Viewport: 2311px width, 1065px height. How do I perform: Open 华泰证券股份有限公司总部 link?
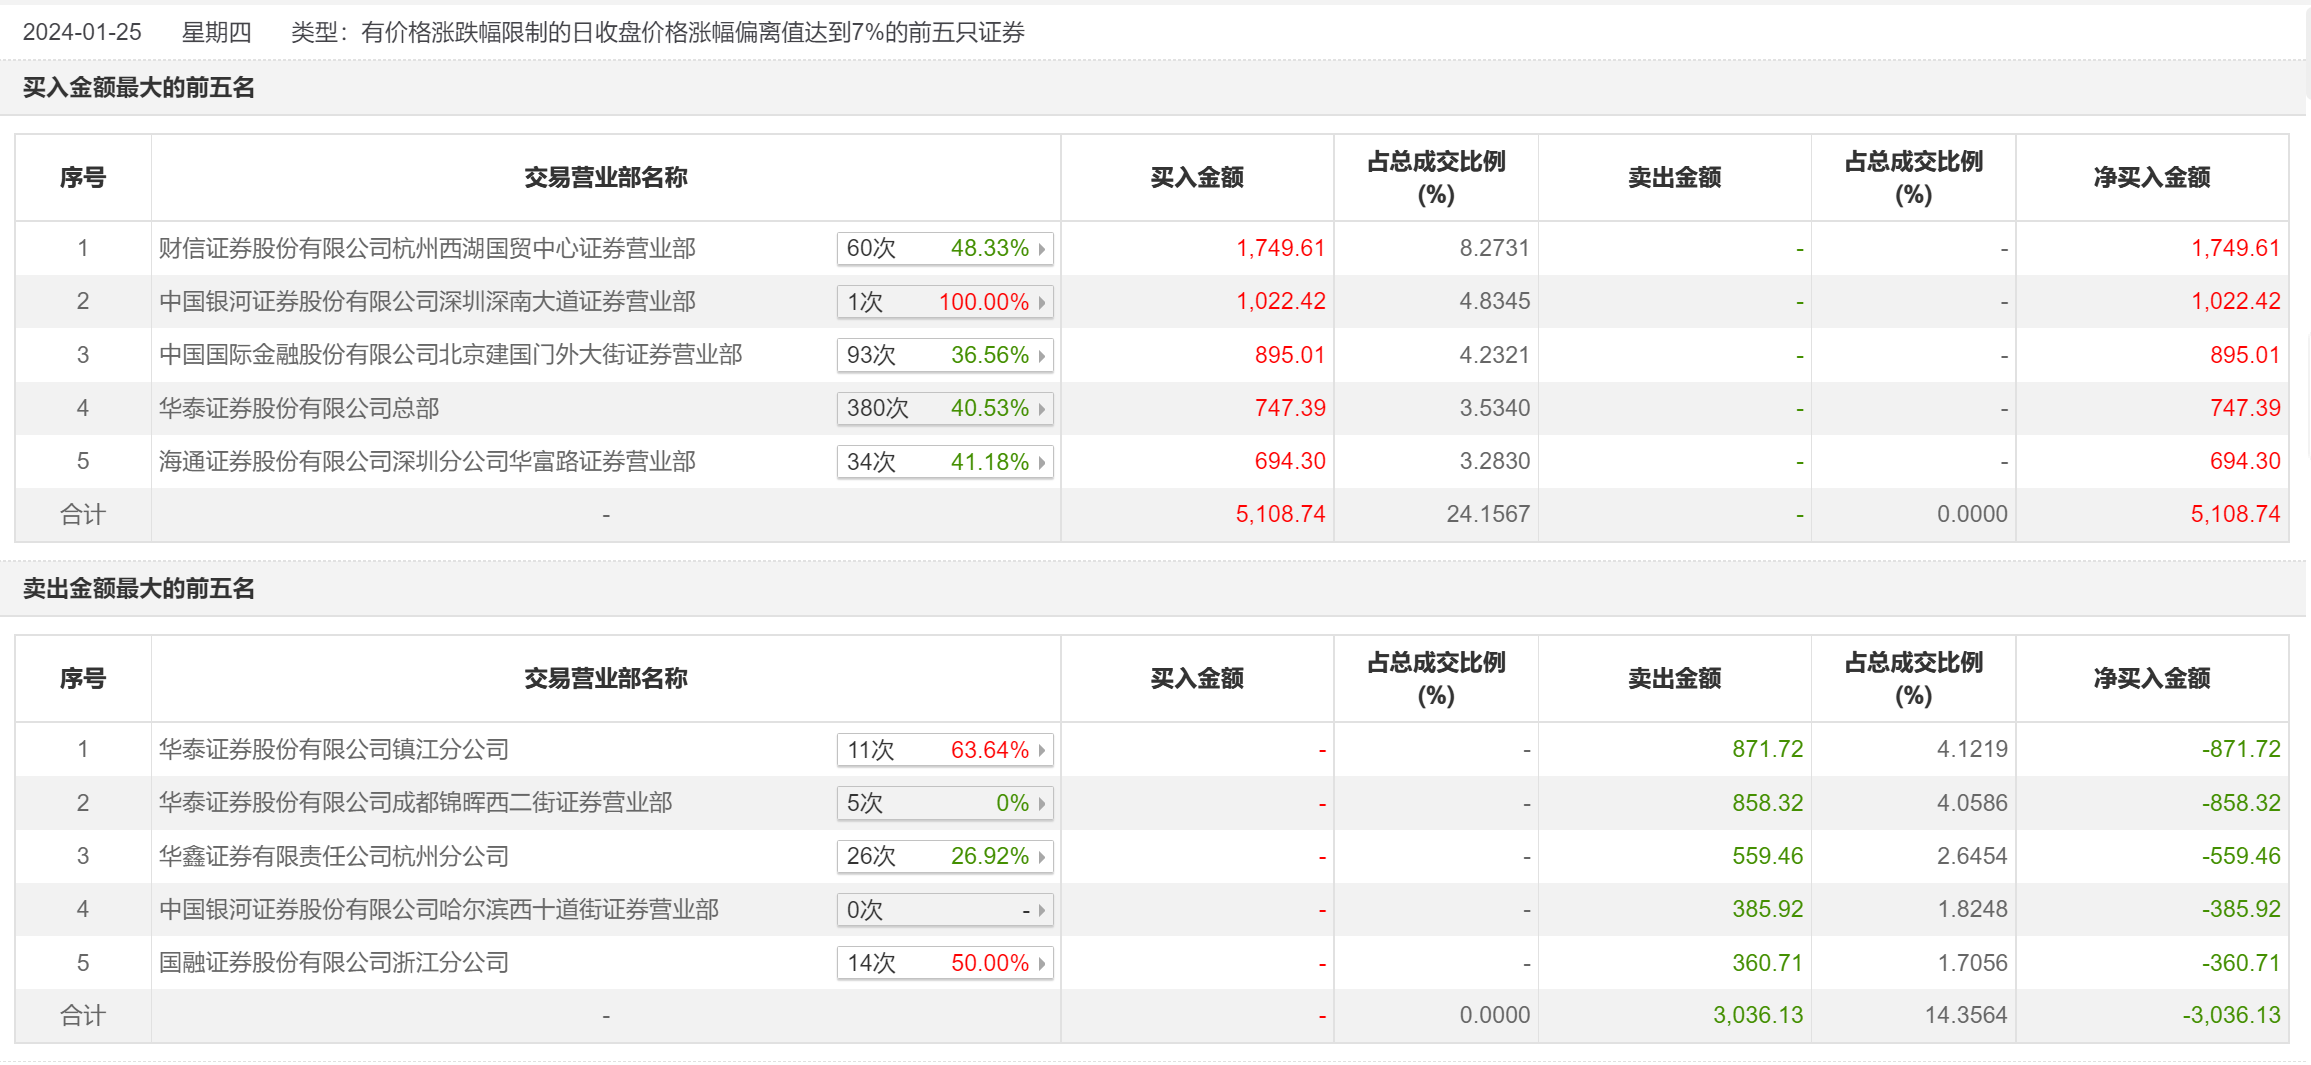(299, 408)
